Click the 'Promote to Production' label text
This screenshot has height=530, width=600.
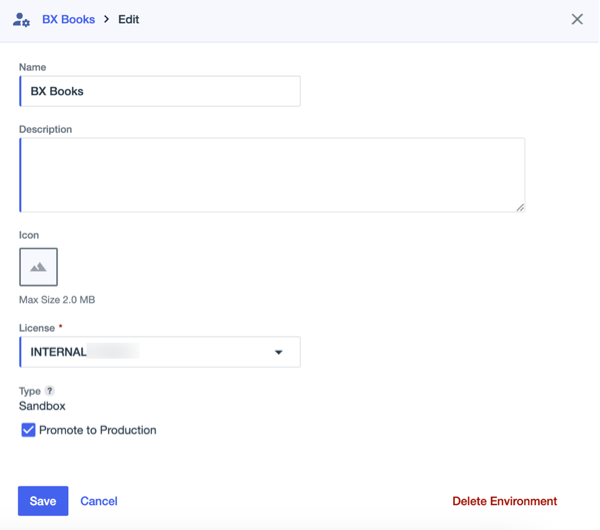coord(97,430)
